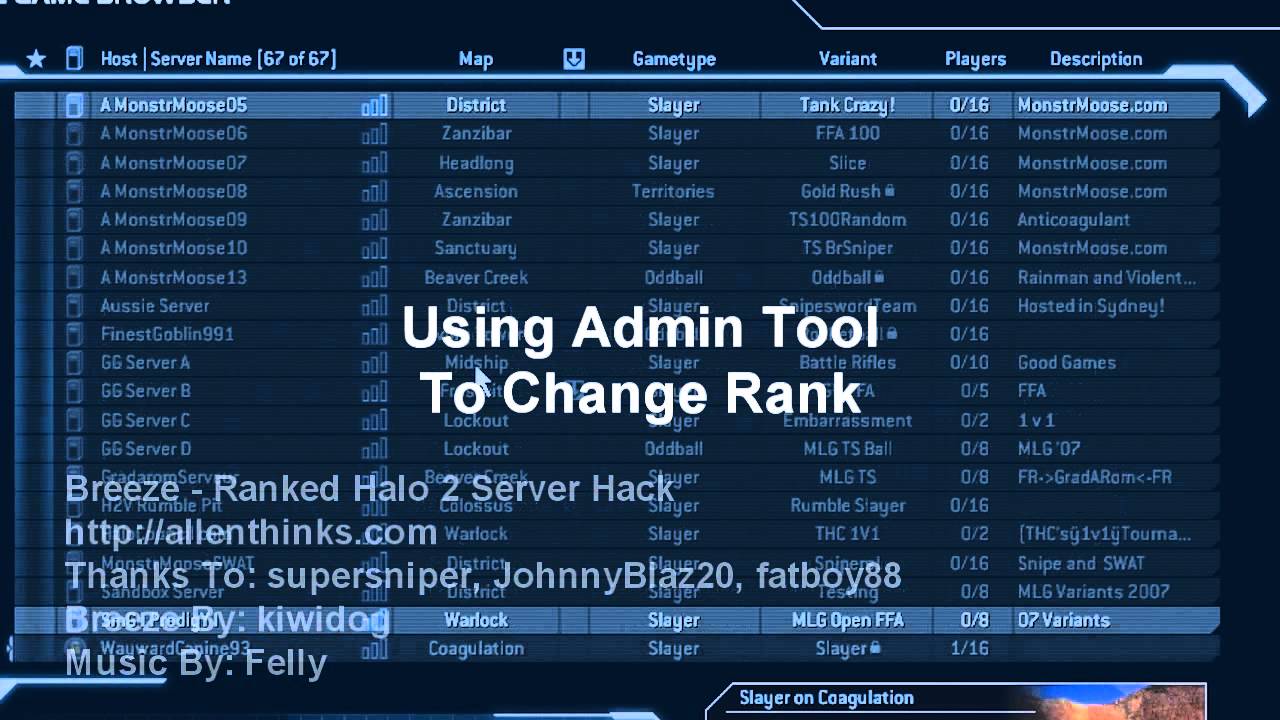Sort servers by Players column

(x=975, y=59)
